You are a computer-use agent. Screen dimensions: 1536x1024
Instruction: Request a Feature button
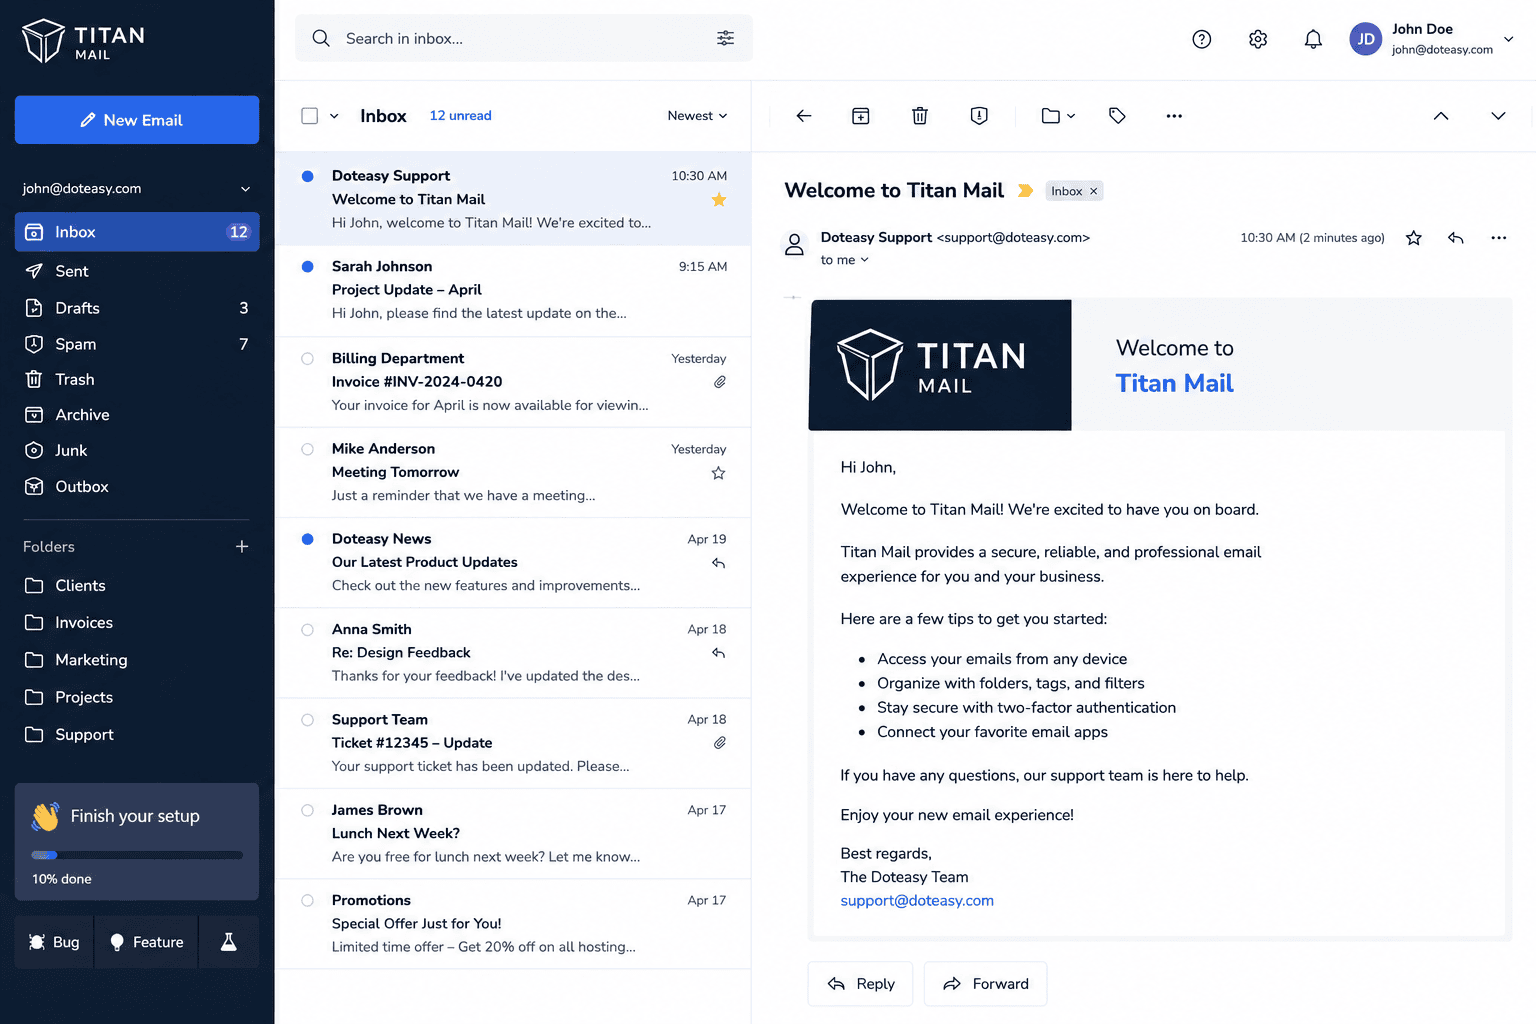pyautogui.click(x=146, y=942)
